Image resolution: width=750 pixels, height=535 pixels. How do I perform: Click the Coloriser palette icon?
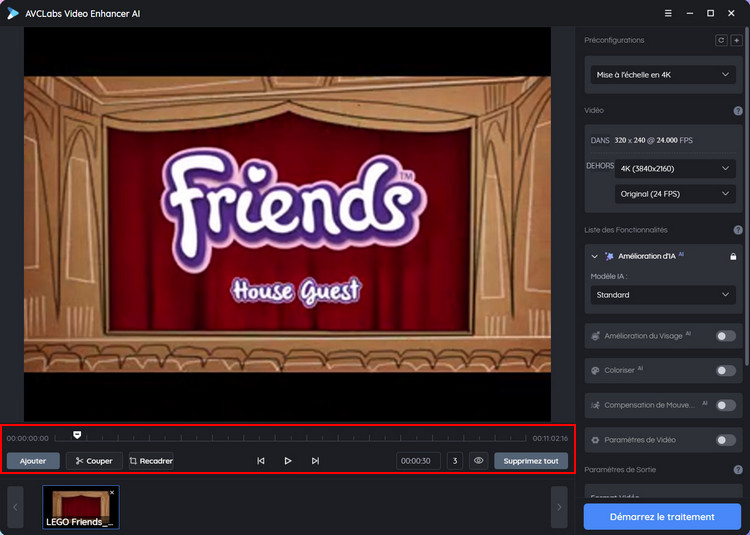(x=596, y=371)
